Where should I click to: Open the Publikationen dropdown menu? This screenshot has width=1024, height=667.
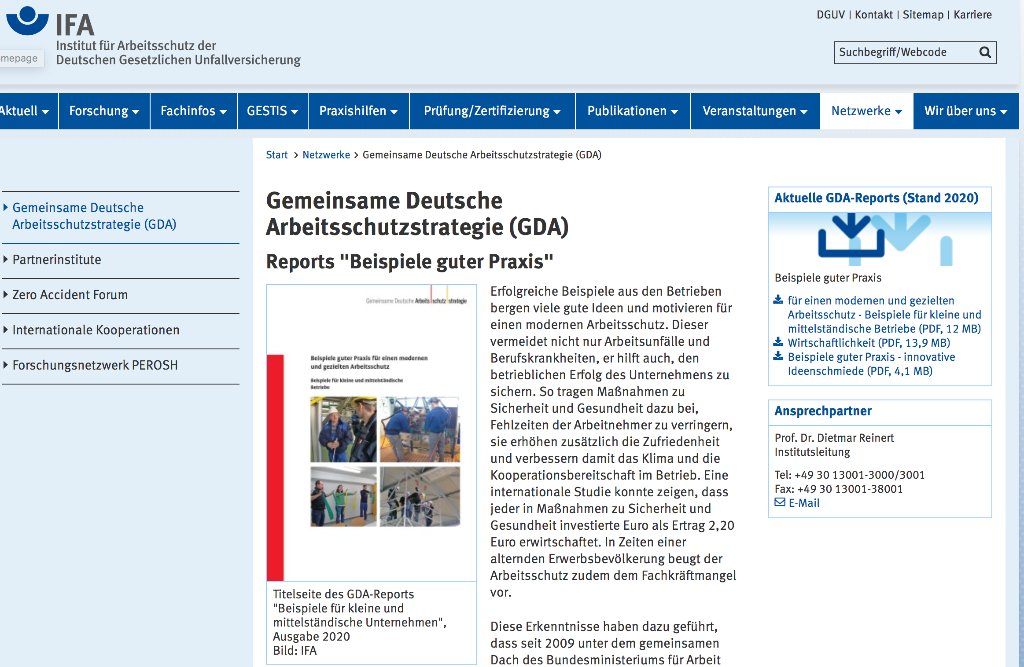(632, 111)
